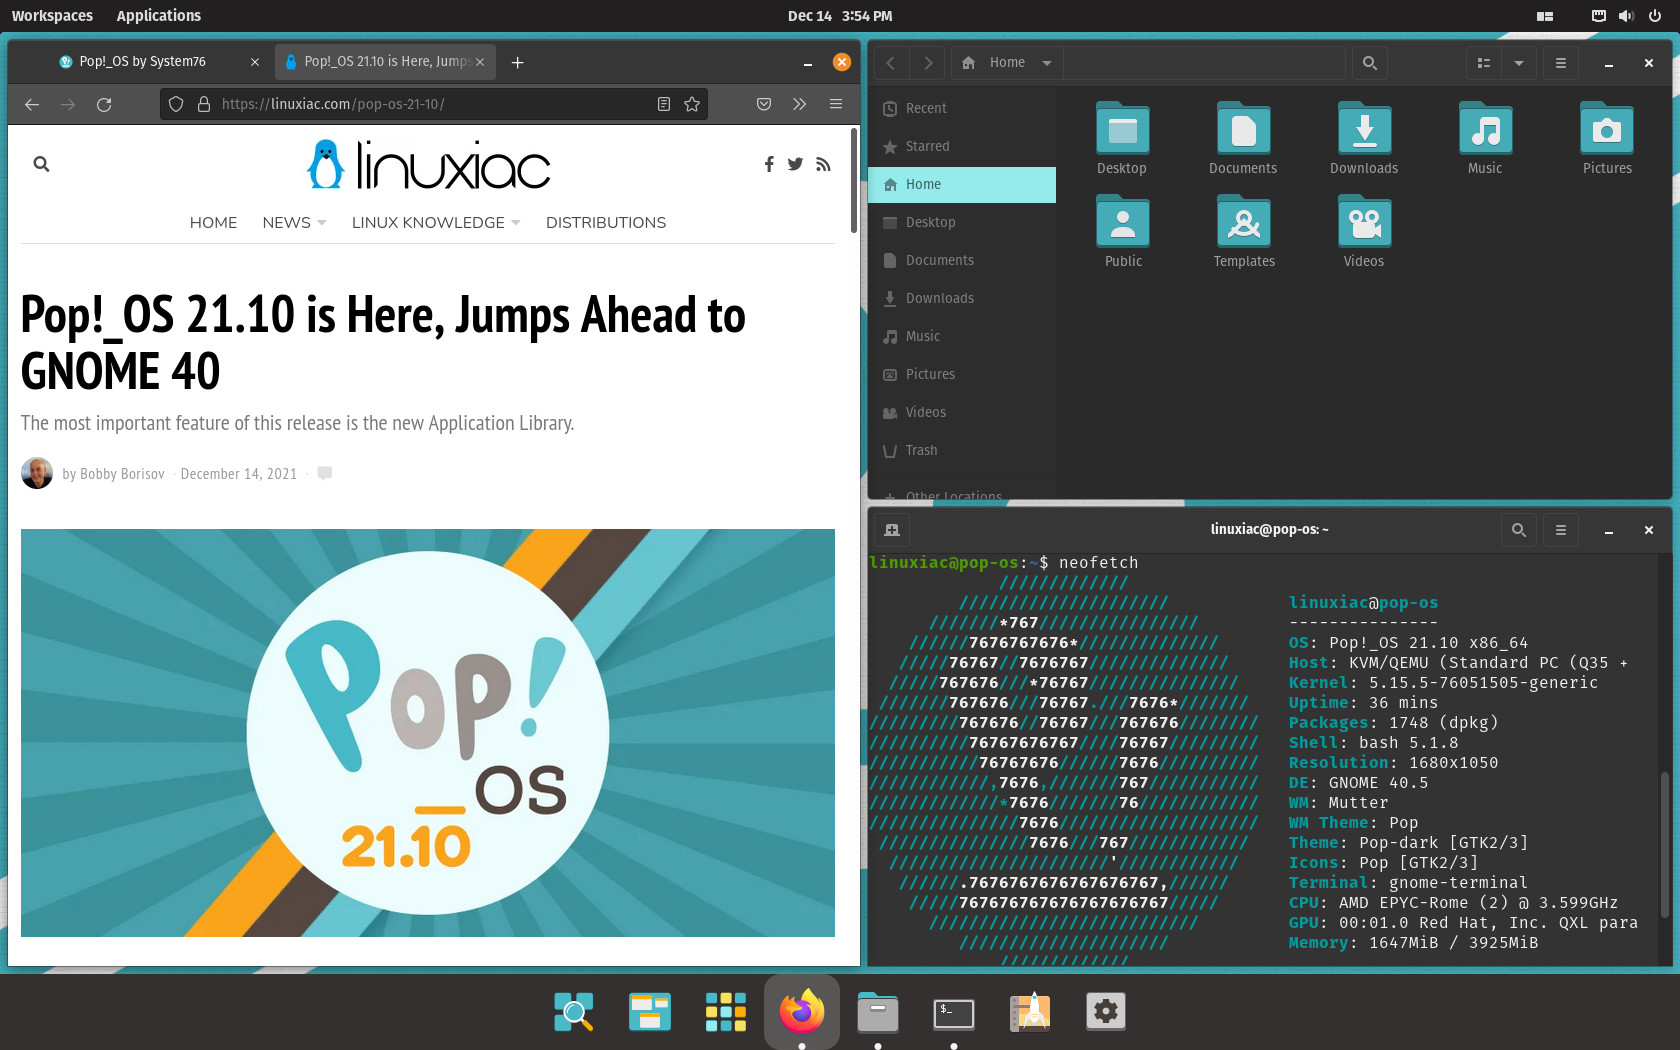Open the Desktop folder icon in Files

coord(1122,138)
